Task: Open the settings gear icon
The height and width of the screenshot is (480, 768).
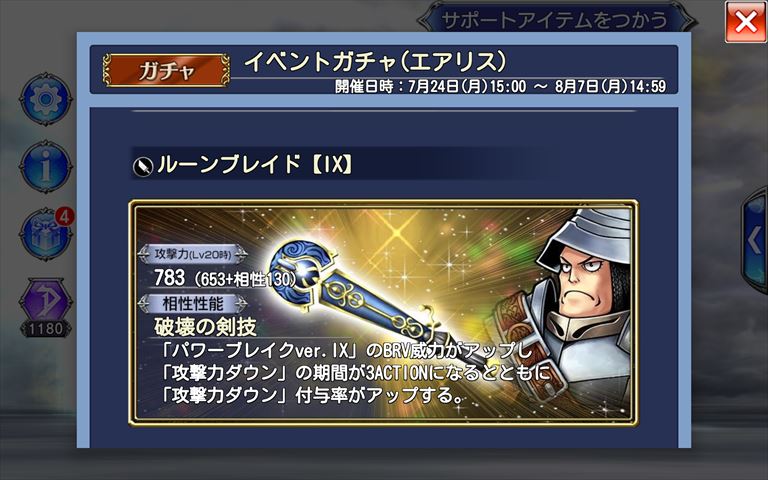Action: click(46, 99)
